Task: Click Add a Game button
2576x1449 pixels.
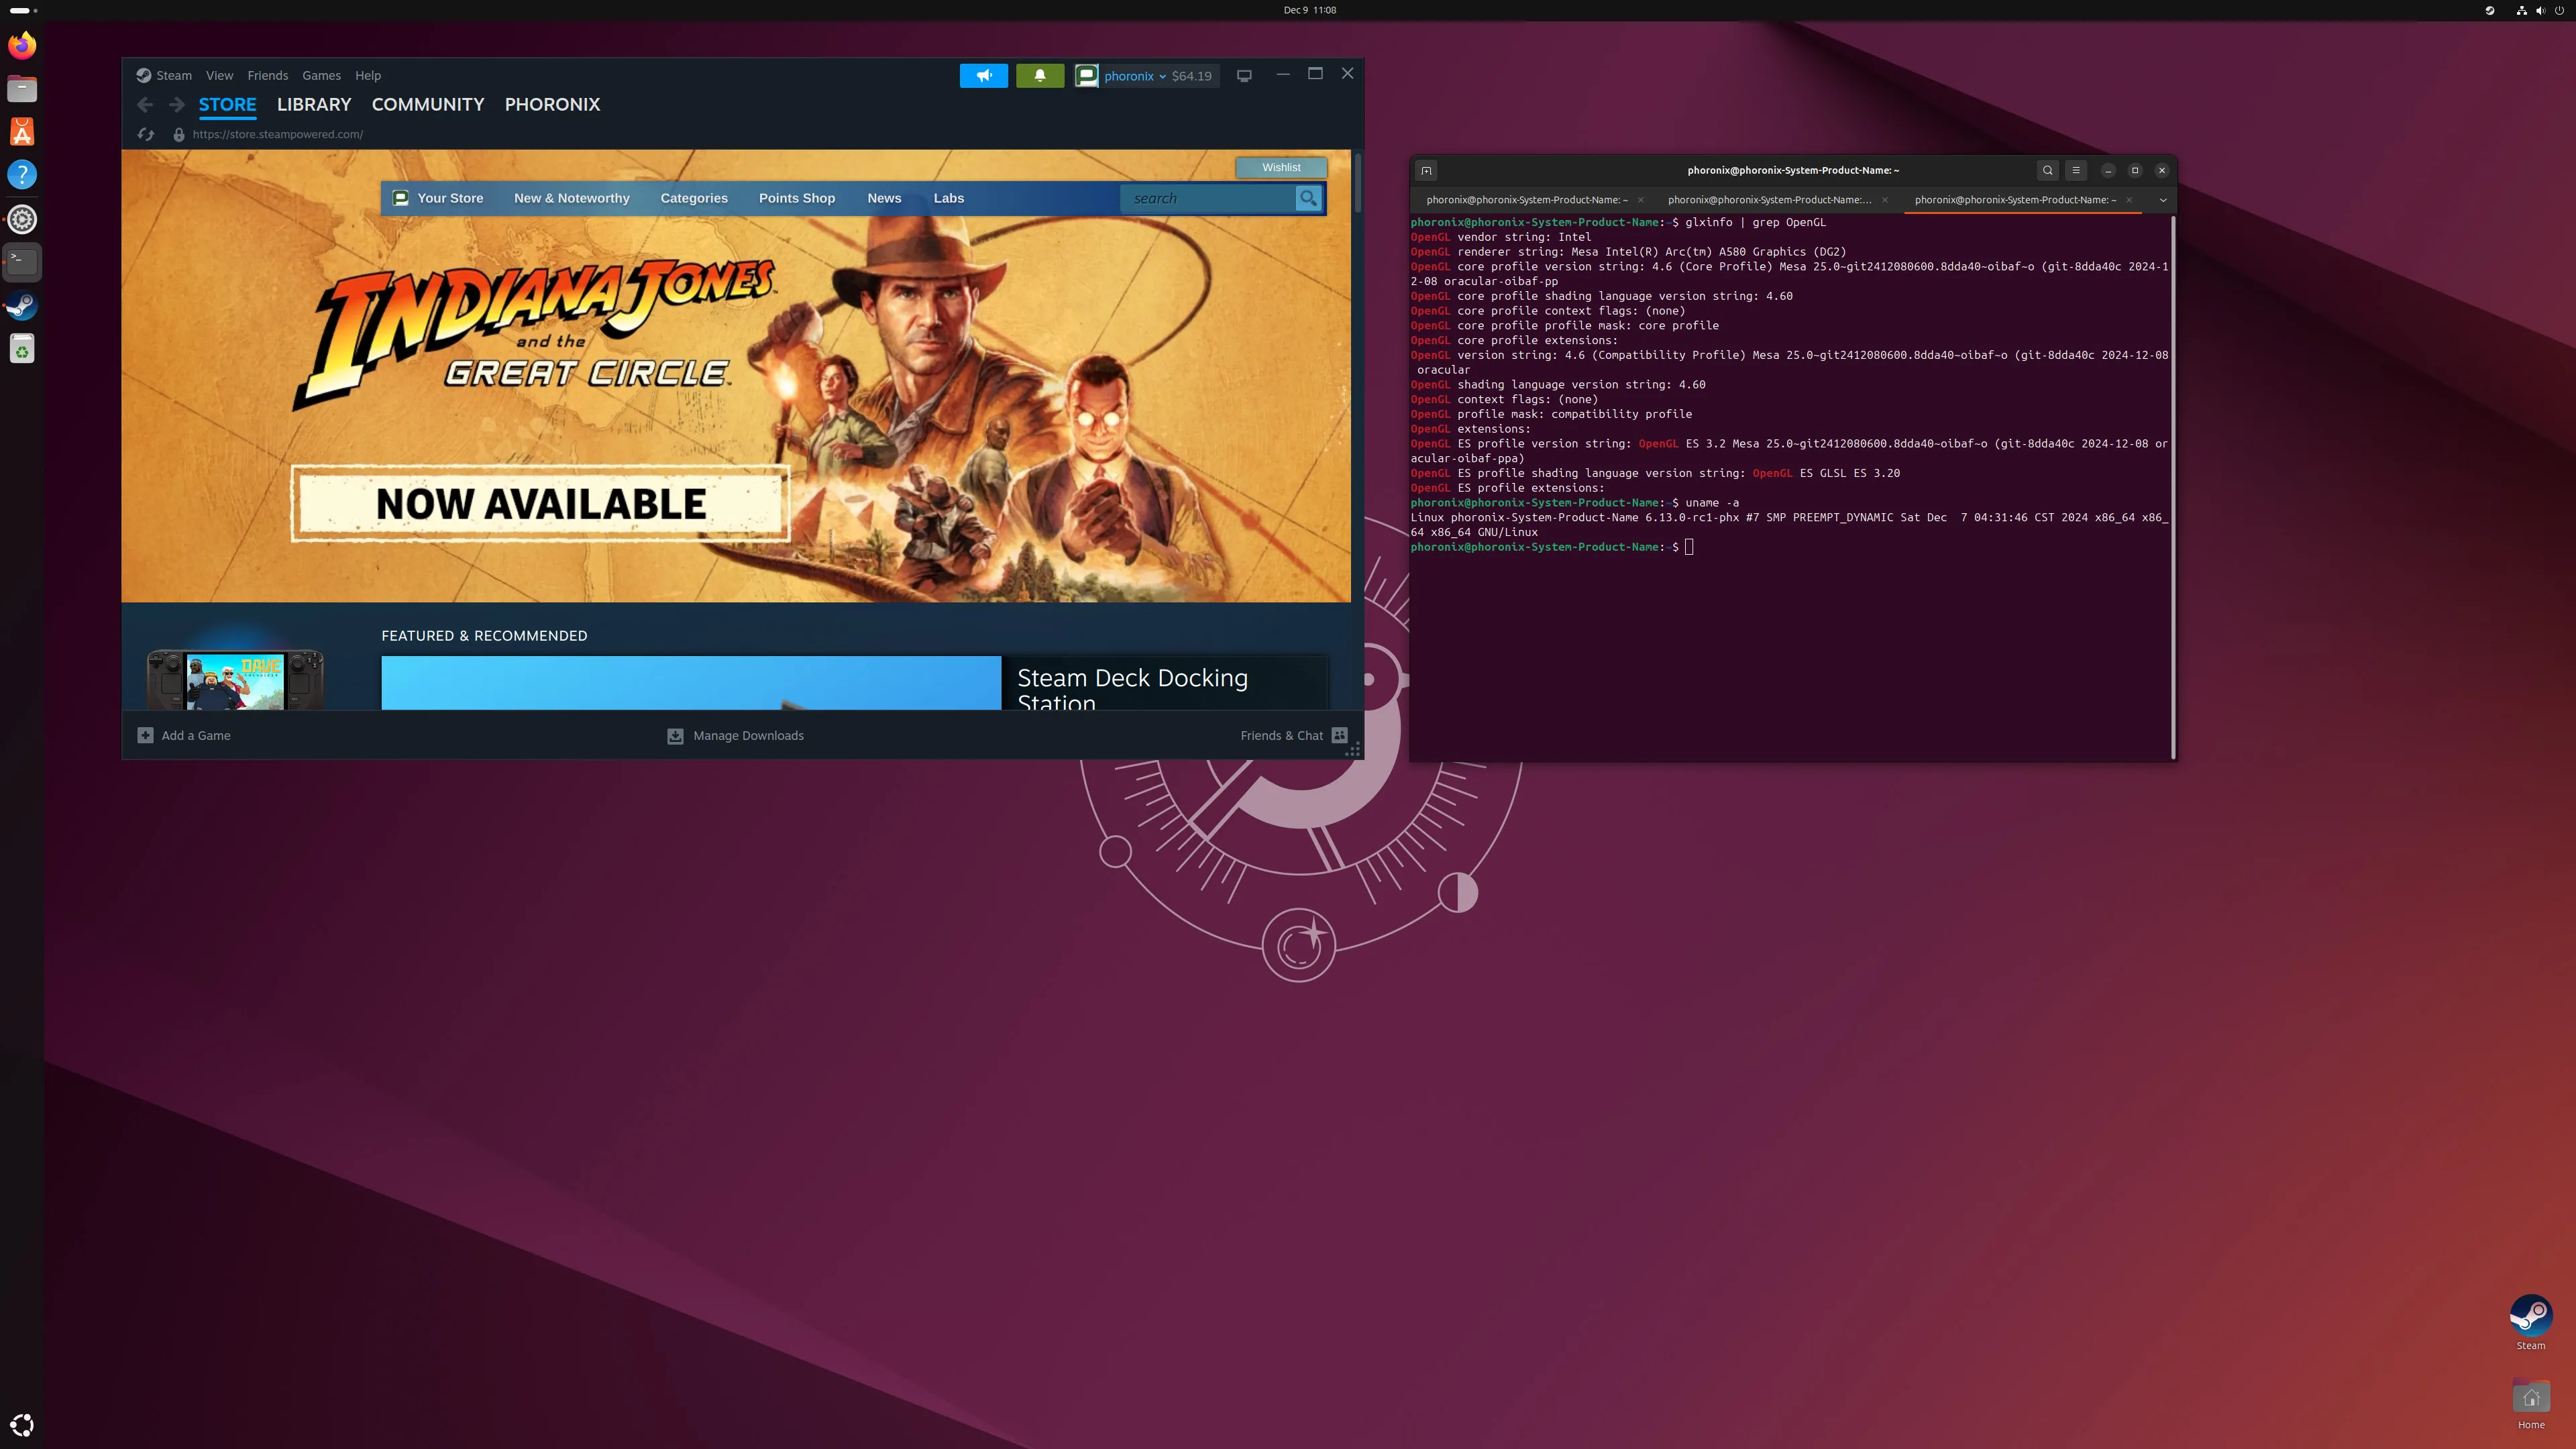Action: tap(184, 736)
